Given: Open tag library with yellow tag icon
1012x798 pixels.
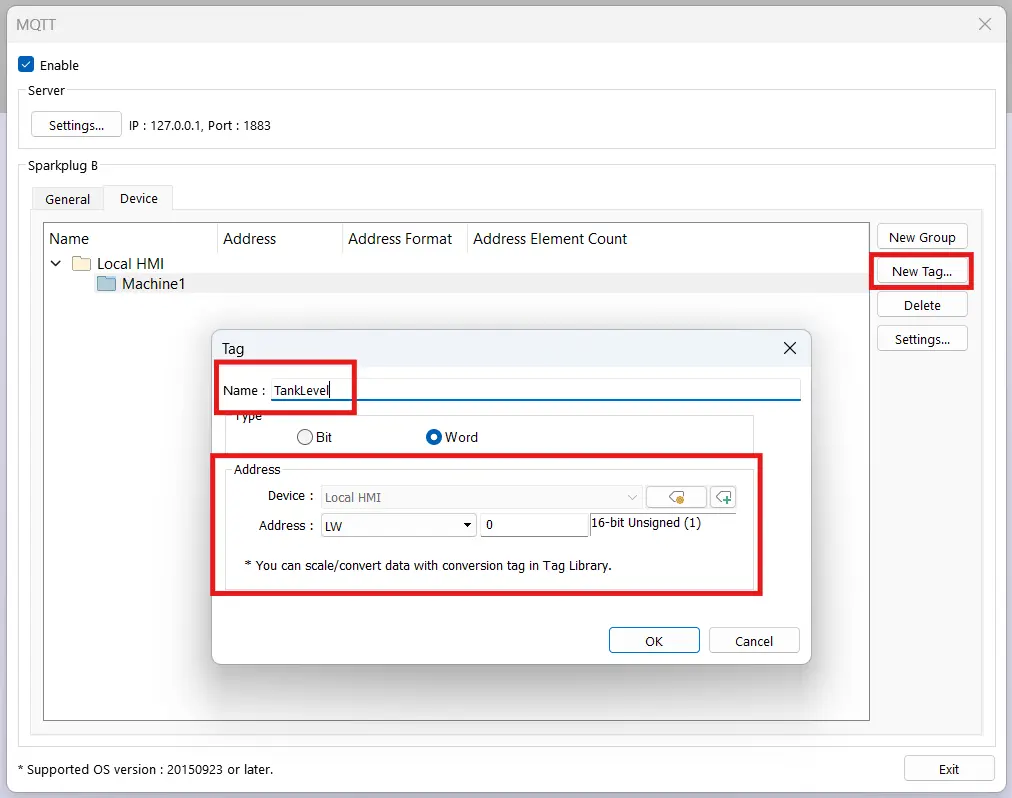Looking at the screenshot, I should (x=676, y=497).
